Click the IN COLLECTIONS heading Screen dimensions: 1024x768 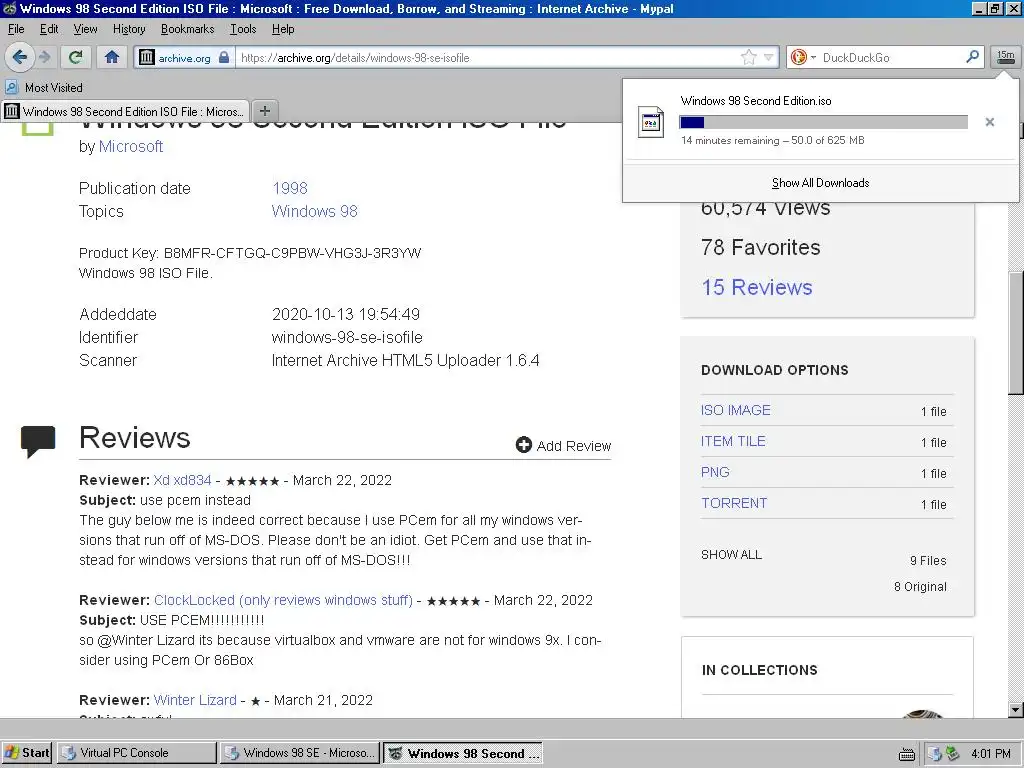tap(760, 670)
